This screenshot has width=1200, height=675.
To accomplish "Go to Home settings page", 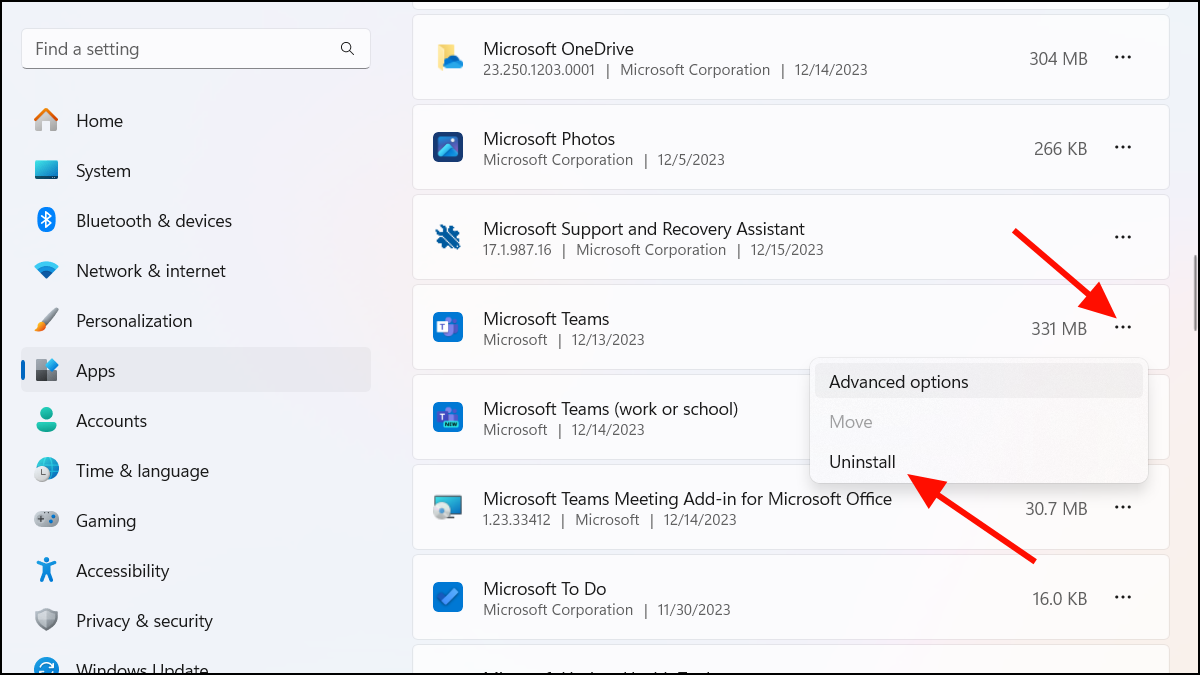I will click(196, 121).
